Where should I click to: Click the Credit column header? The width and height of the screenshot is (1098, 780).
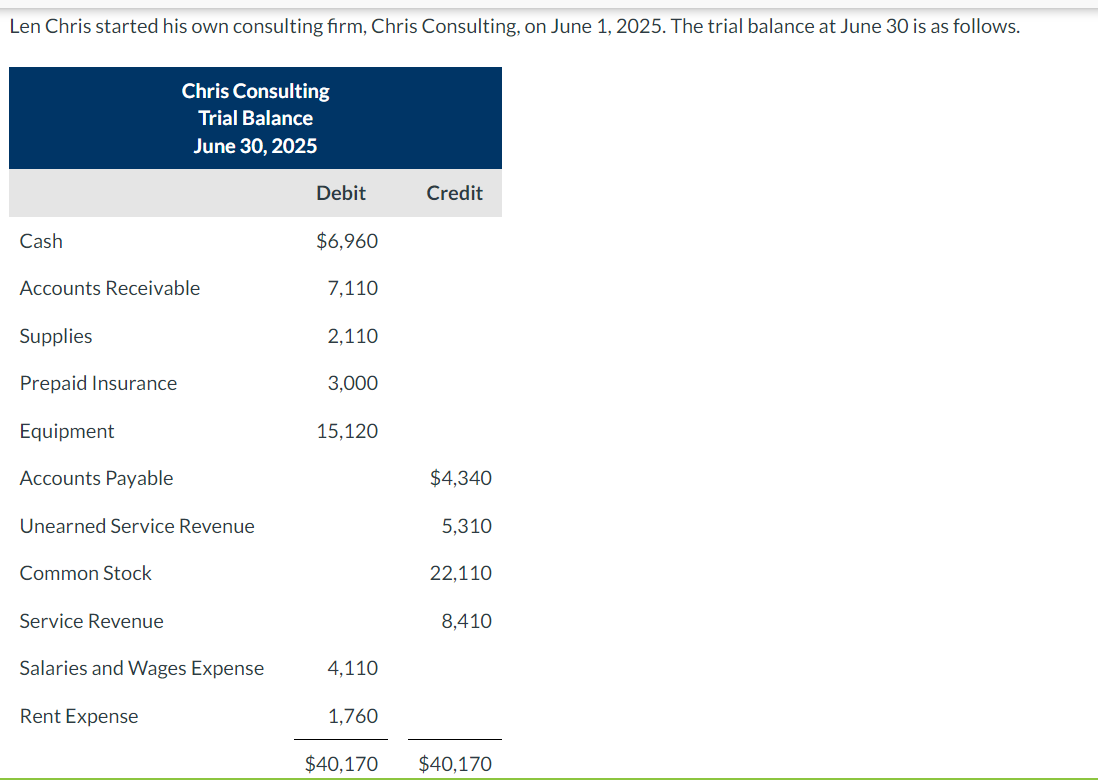455,192
